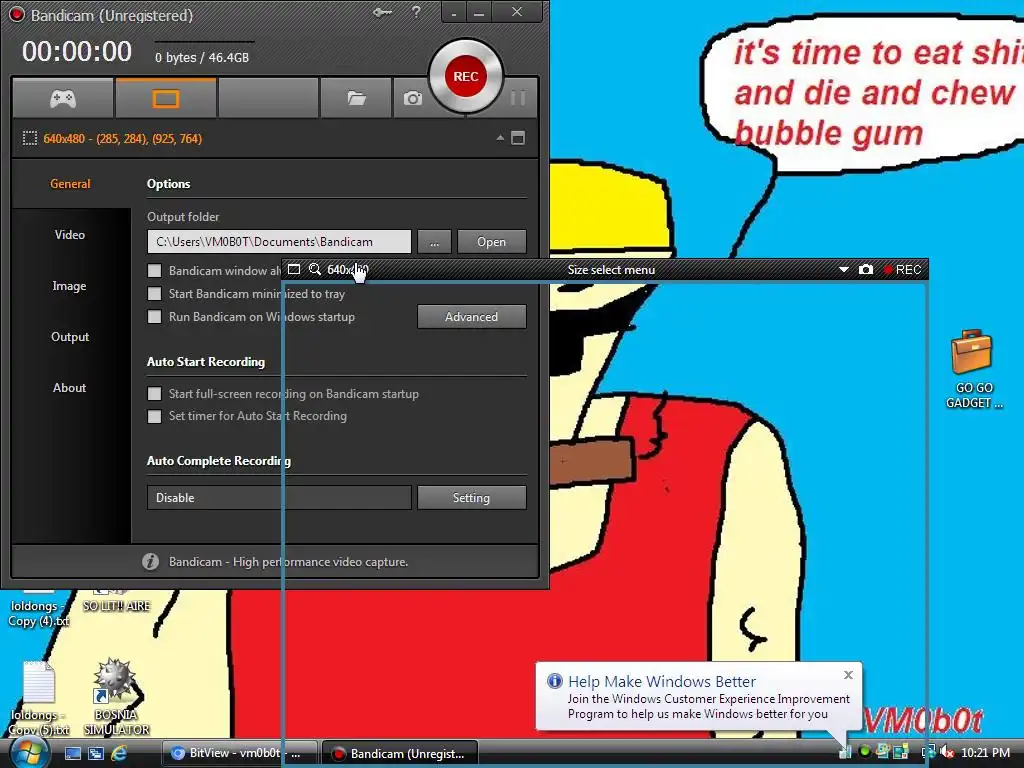Image resolution: width=1024 pixels, height=768 pixels.
Task: Click the 10:21 PM taskbar clock
Action: coord(985,752)
